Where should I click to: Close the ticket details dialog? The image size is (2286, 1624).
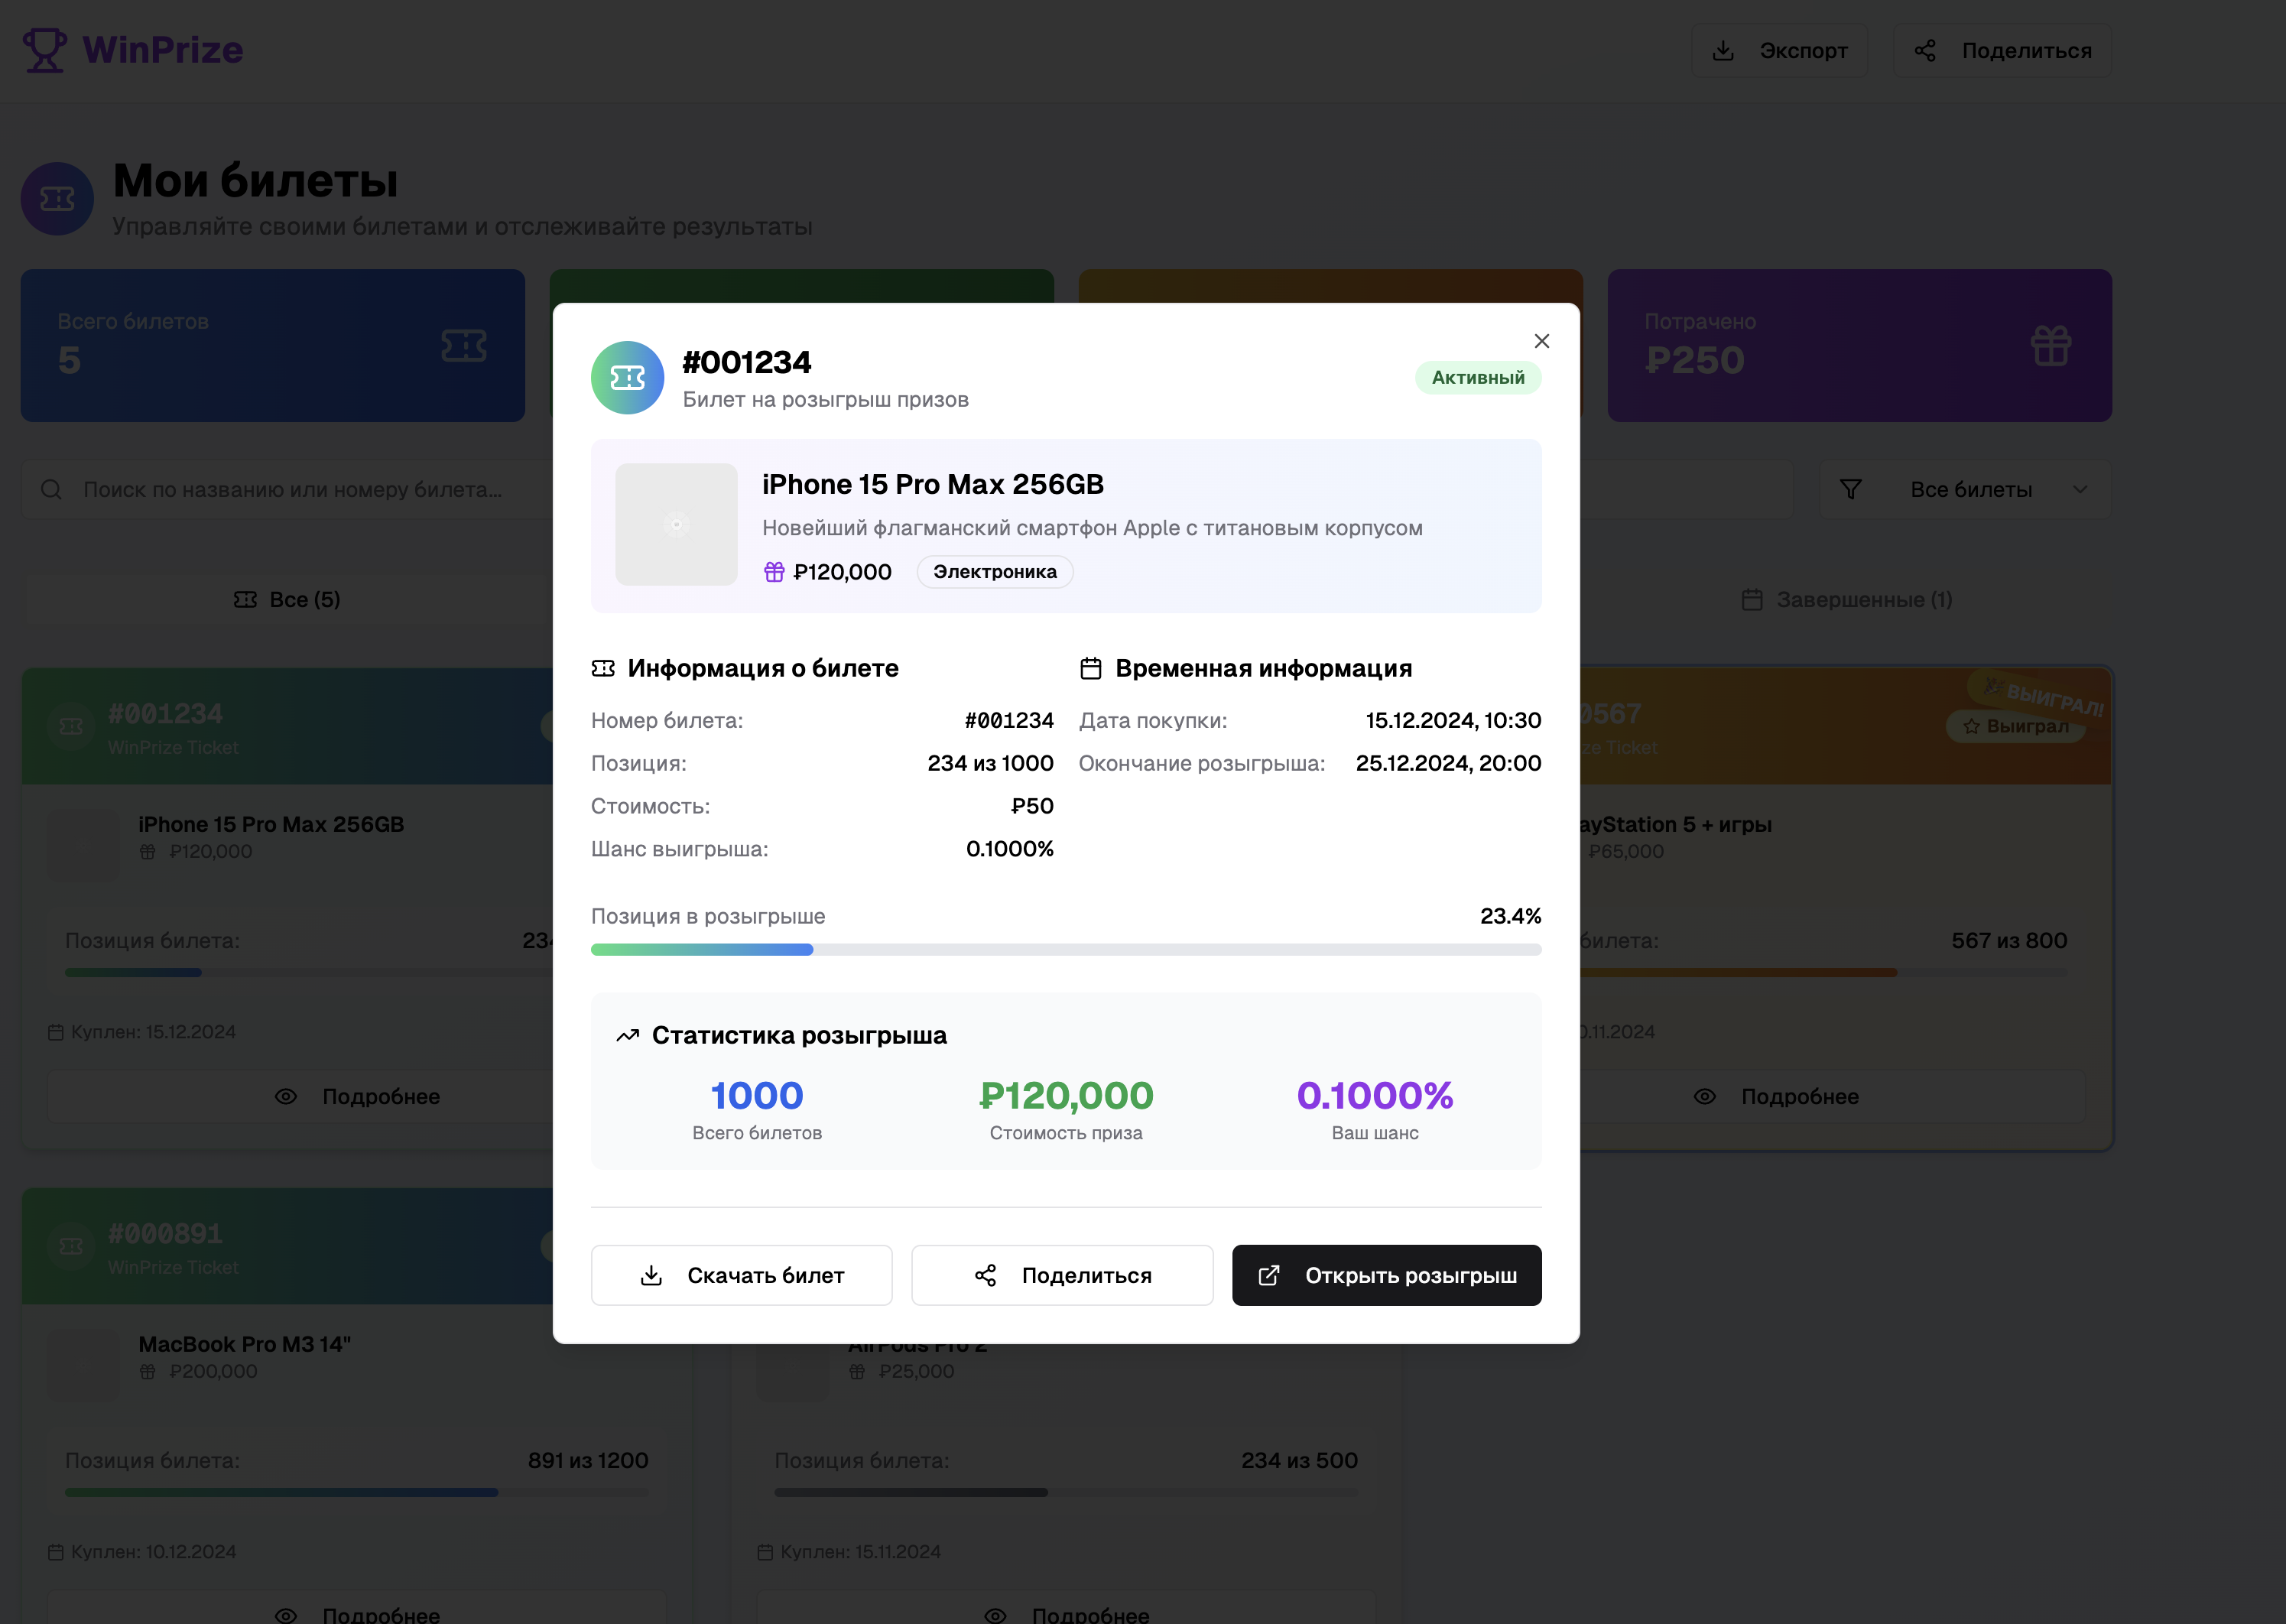1541,341
